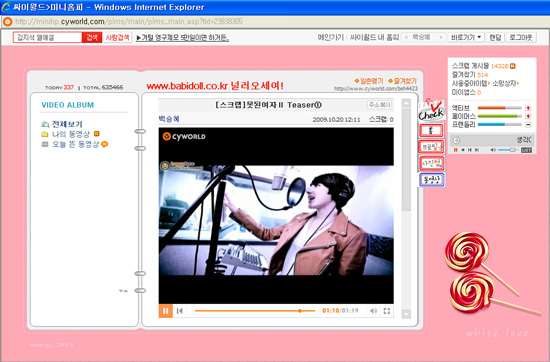Click the Cyworld logo in the video player
This screenshot has height=362, width=550.
[184, 136]
